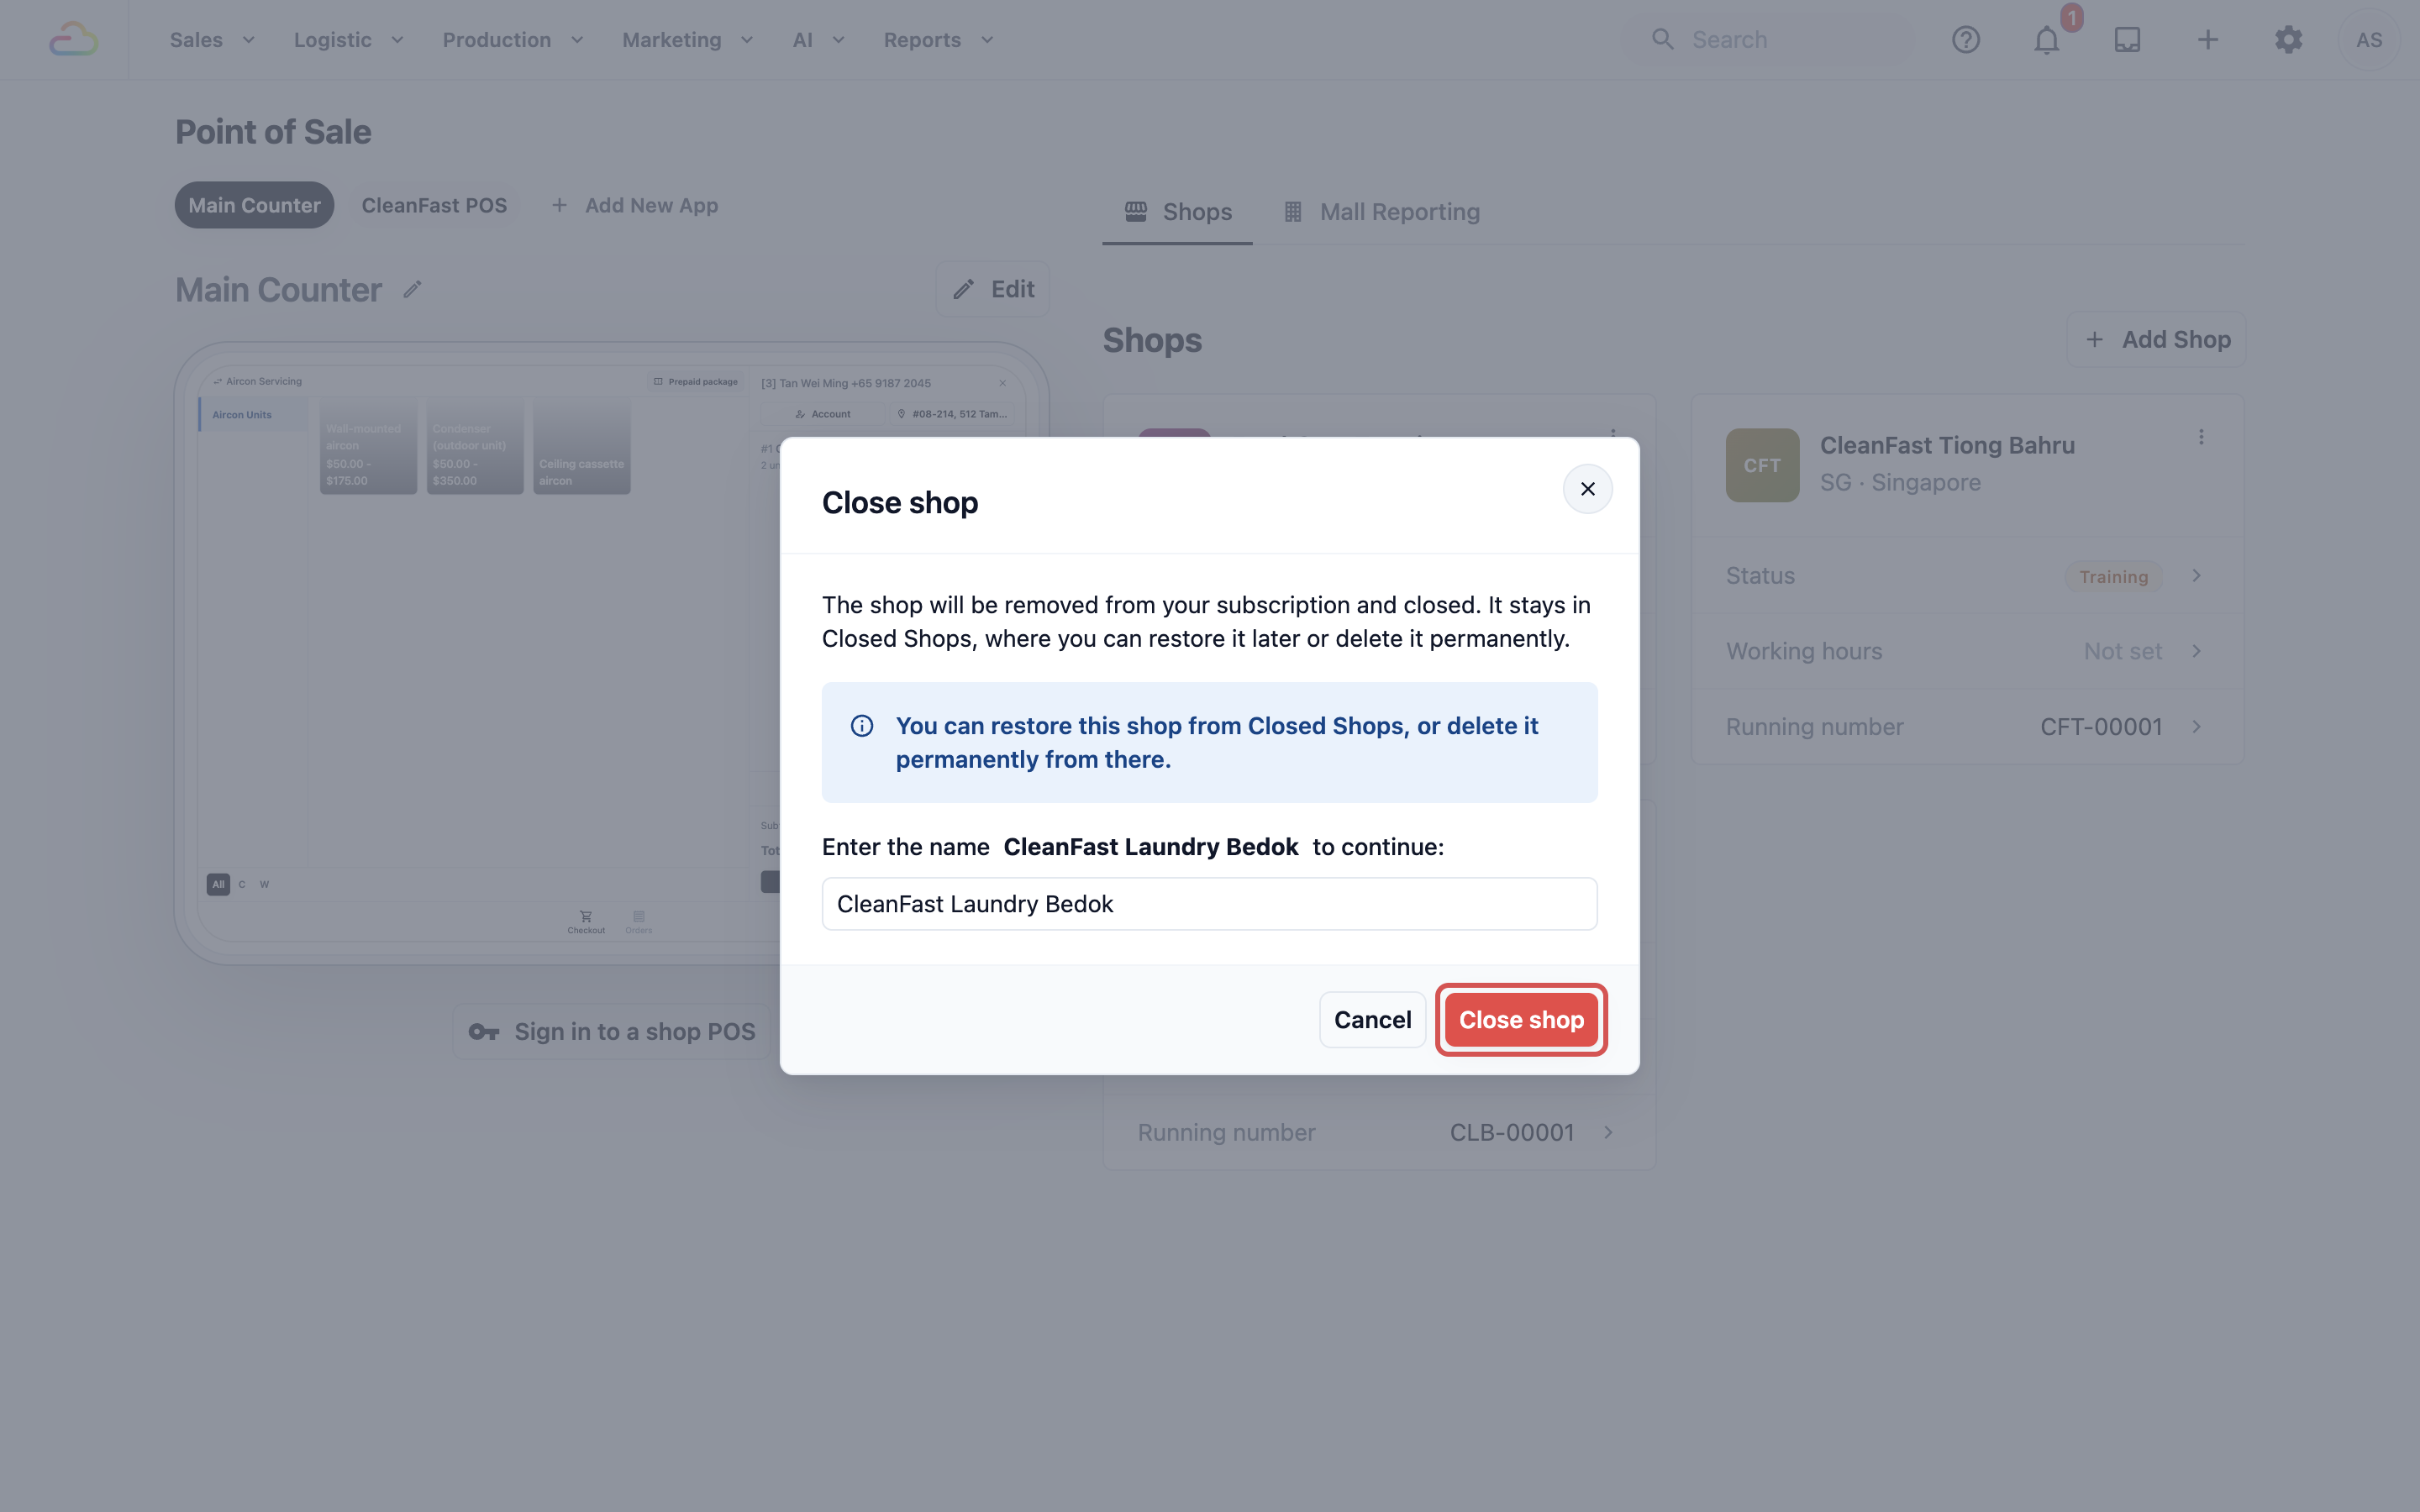Open the CLB-00001 running number row

click(x=1379, y=1133)
